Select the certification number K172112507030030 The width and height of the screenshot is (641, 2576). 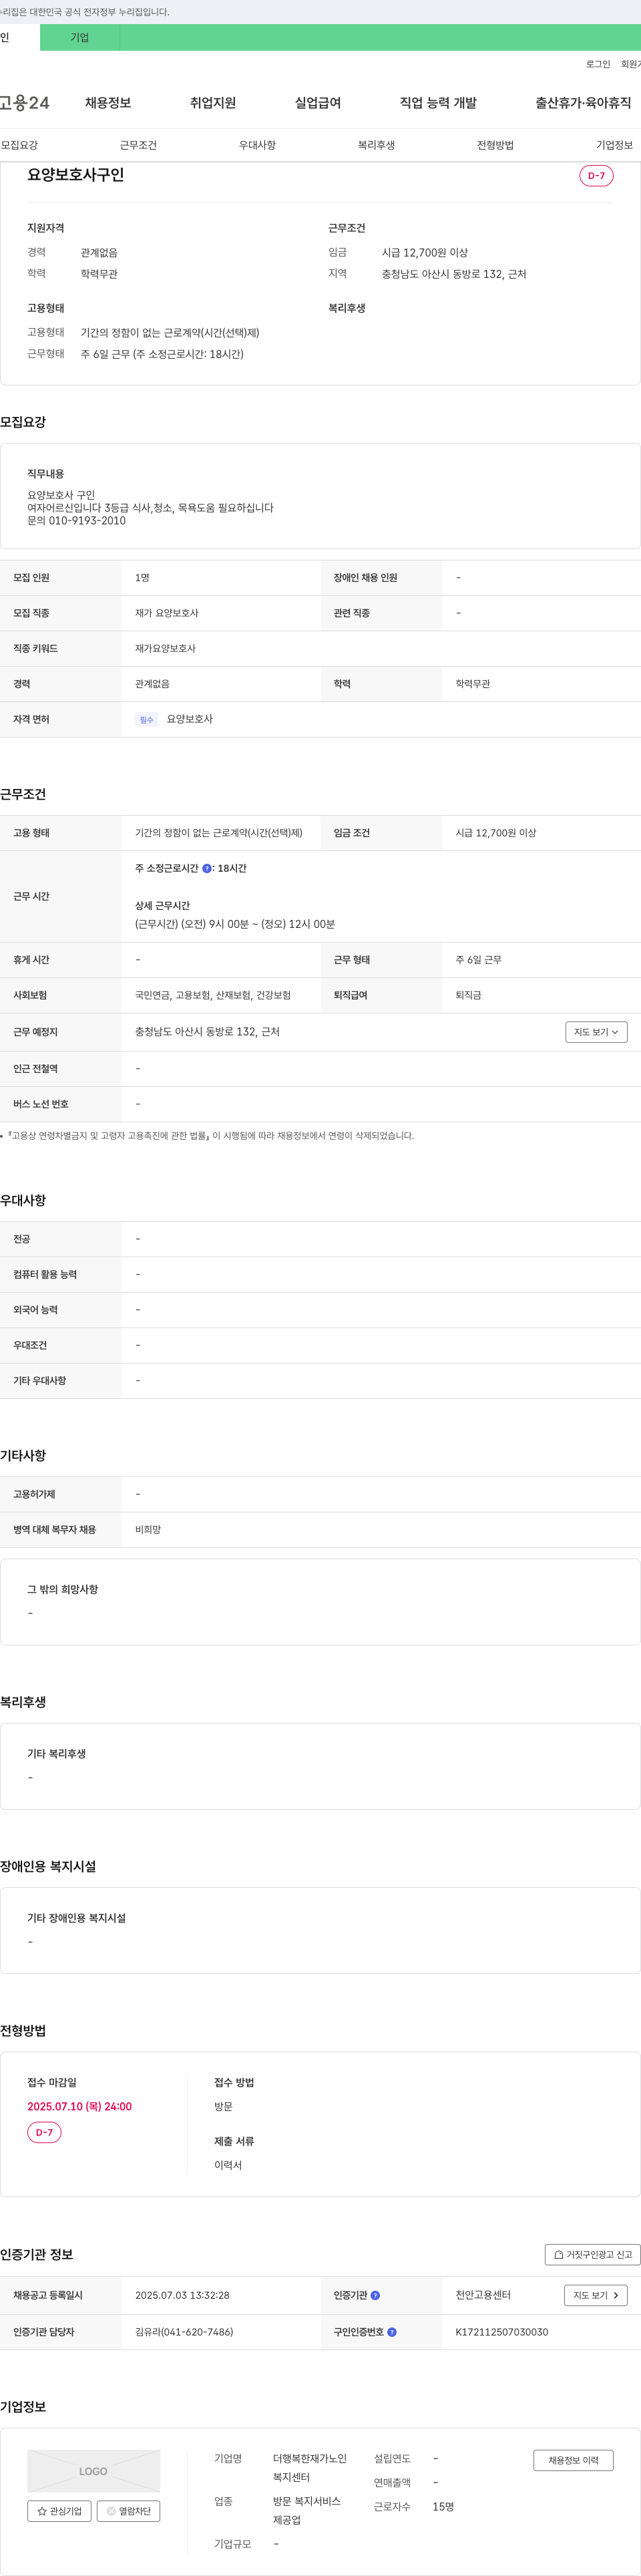pyautogui.click(x=502, y=2331)
